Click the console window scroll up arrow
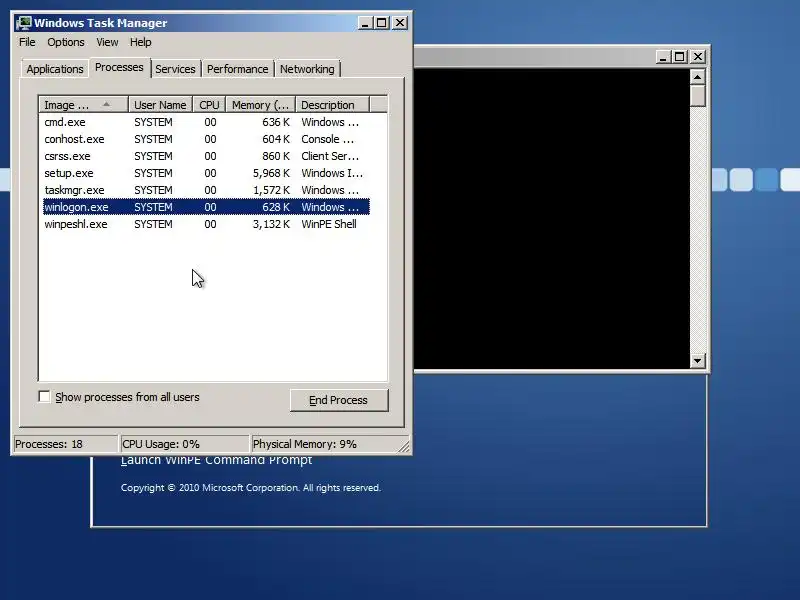This screenshot has width=800, height=600. click(697, 77)
